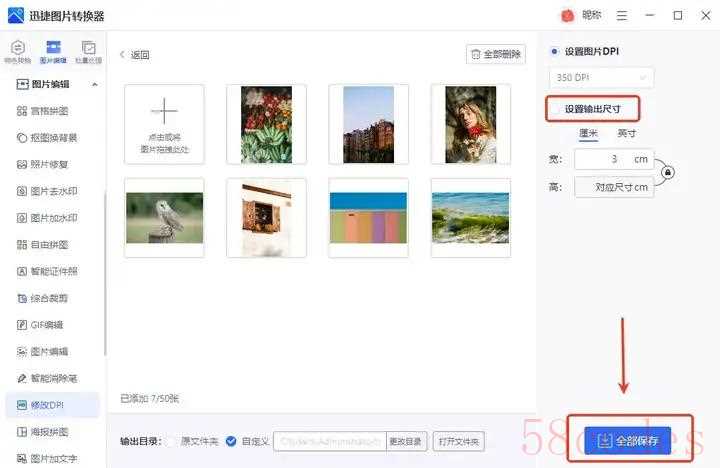
Task: Choose 原文件夹 output radio
Action: point(170,441)
